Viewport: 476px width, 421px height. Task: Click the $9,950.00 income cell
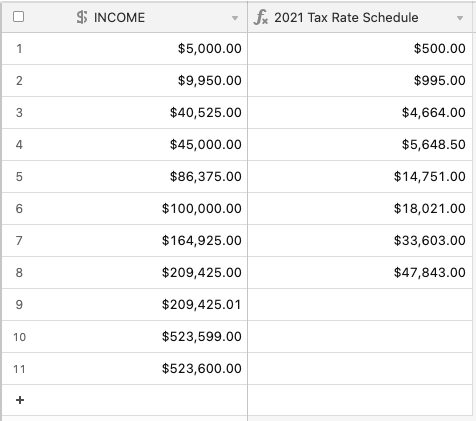125,81
